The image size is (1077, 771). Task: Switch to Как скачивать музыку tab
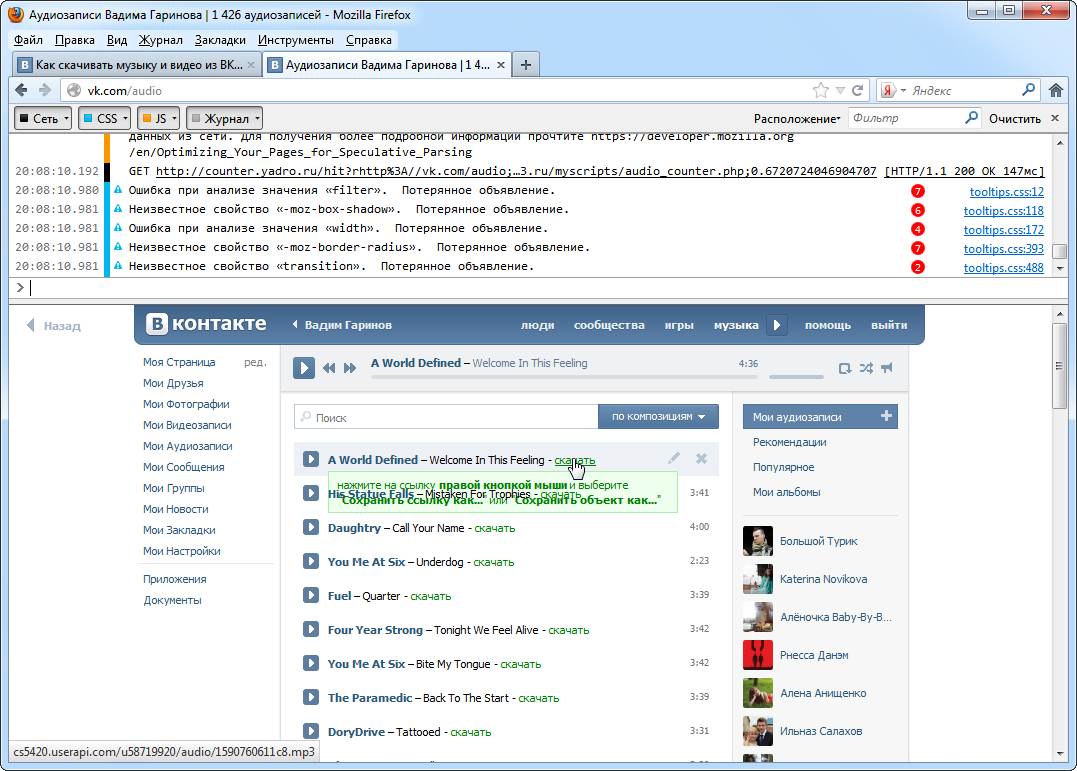click(137, 65)
